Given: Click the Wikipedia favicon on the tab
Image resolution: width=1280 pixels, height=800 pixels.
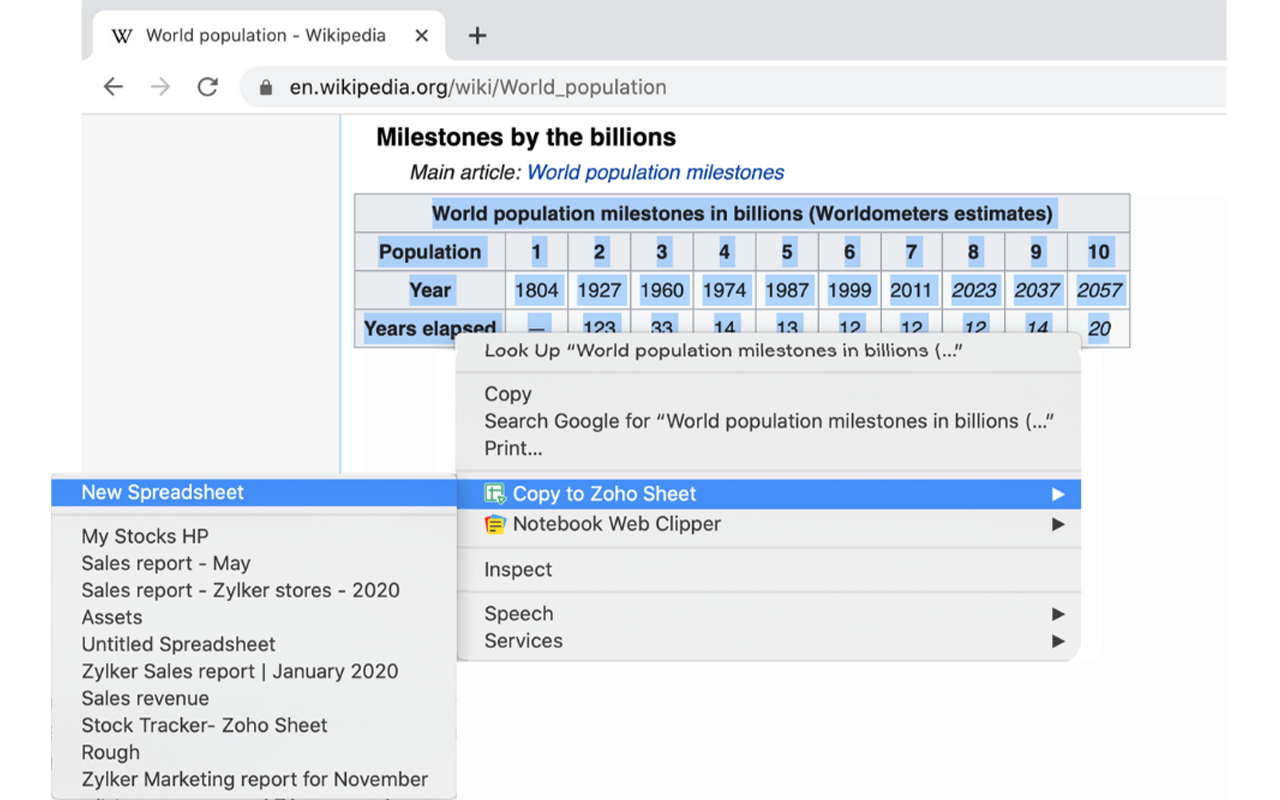Looking at the screenshot, I should tap(122, 36).
